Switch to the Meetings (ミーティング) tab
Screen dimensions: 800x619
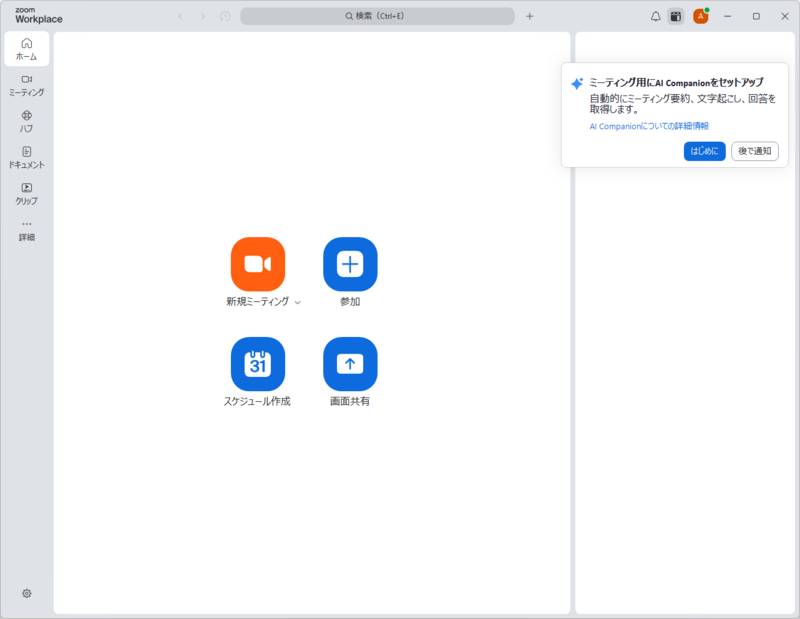click(x=27, y=84)
